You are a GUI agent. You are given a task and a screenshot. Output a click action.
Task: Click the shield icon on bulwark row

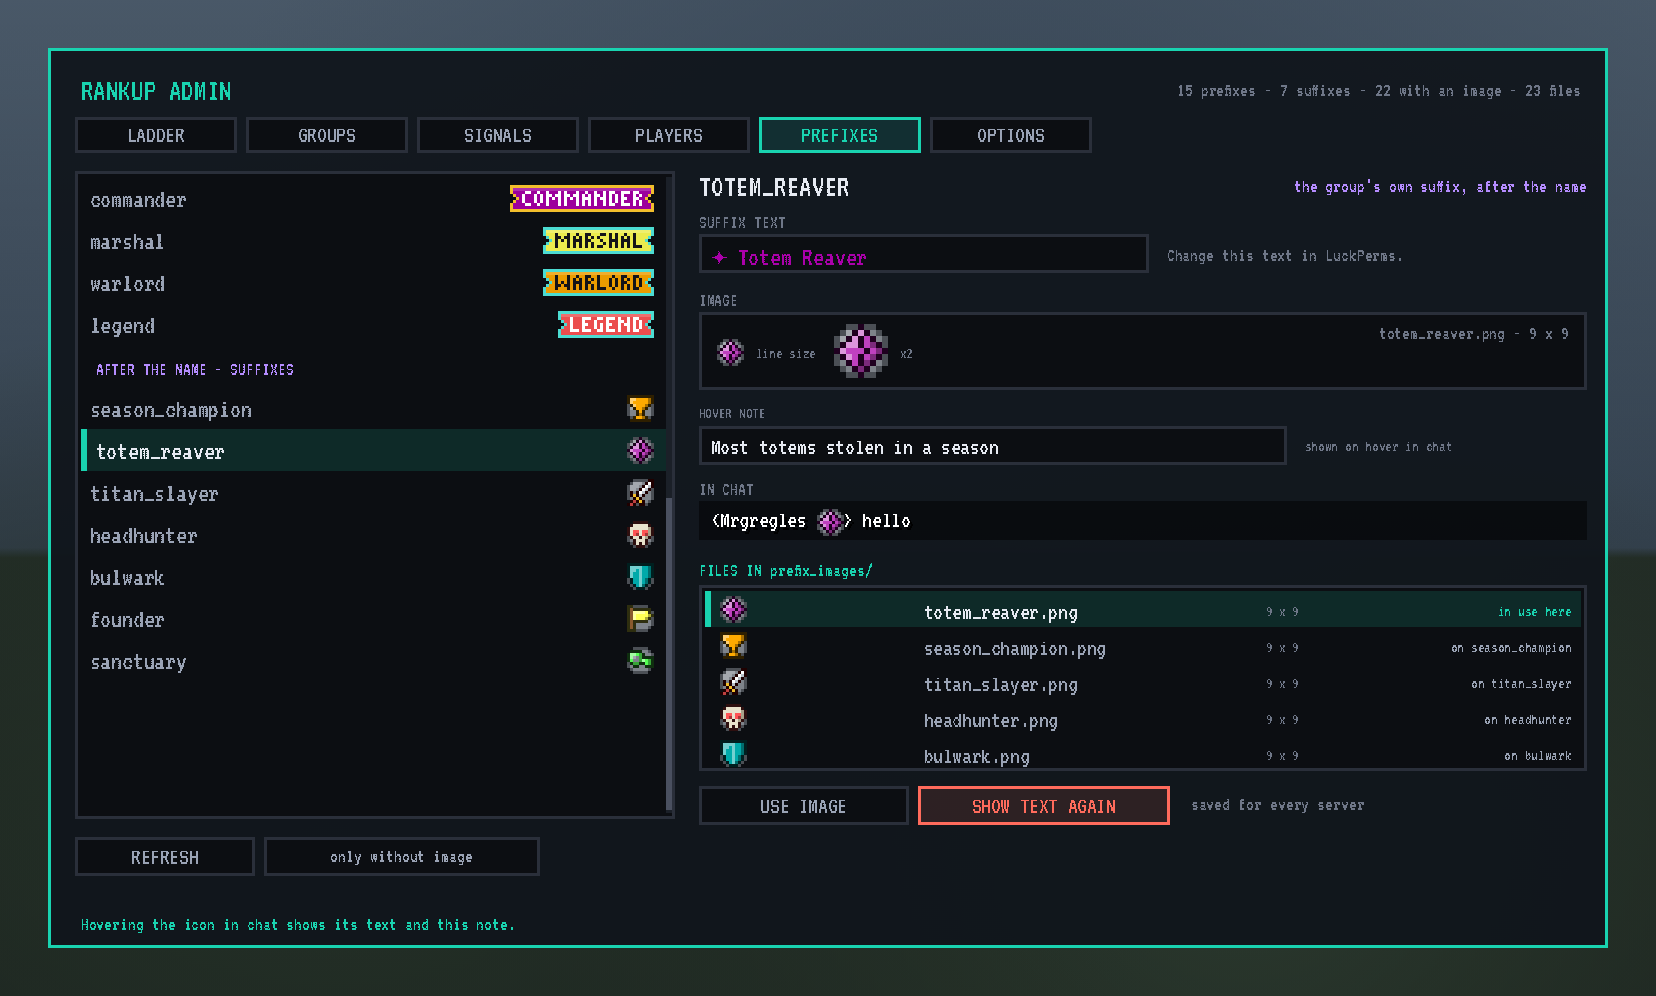[640, 577]
